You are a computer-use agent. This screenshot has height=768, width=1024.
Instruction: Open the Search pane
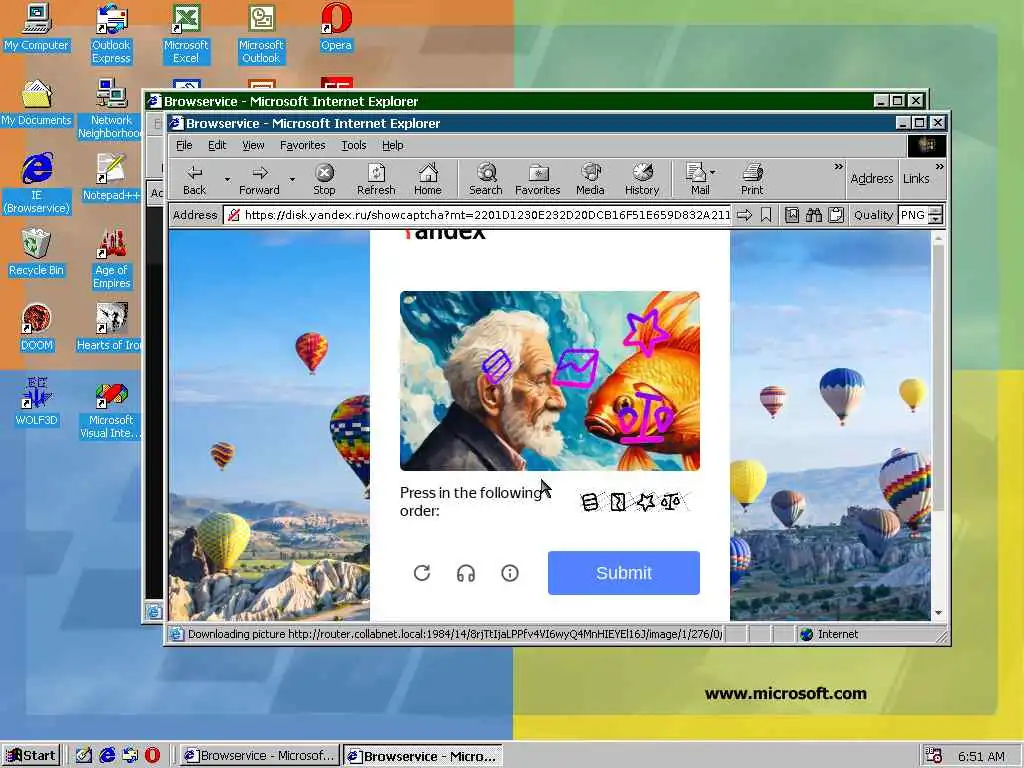[x=486, y=180]
